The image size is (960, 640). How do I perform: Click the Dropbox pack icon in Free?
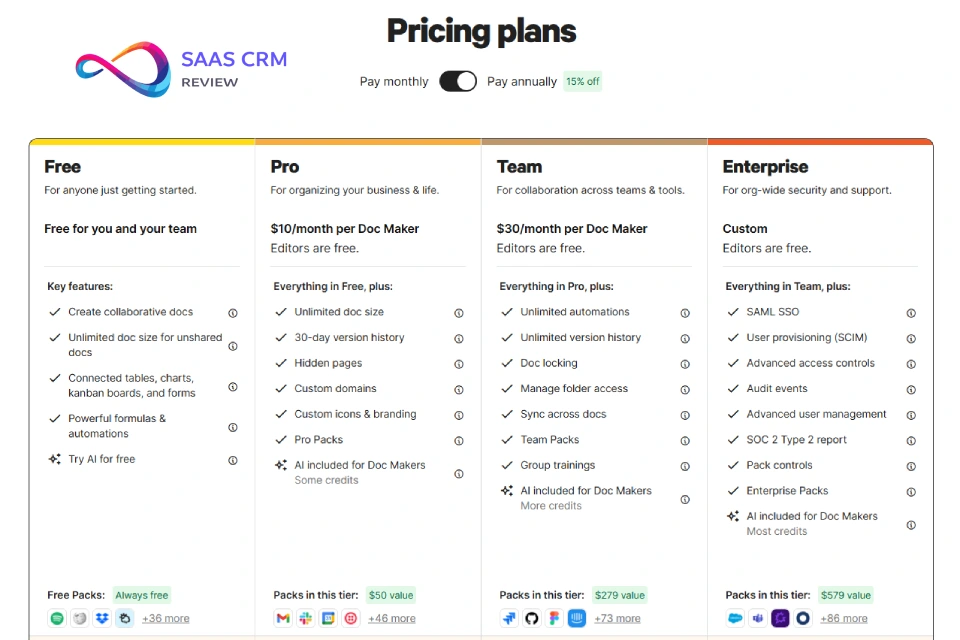coord(102,618)
